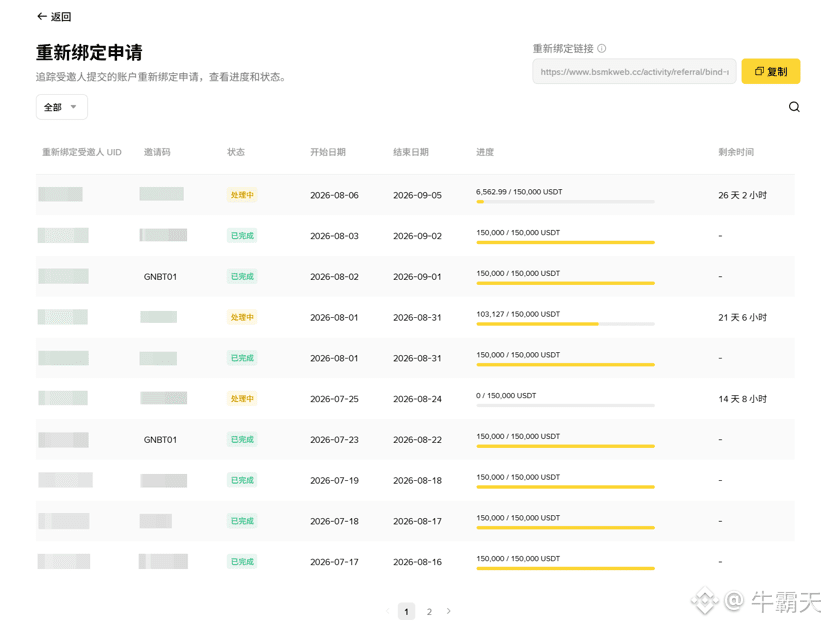The image size is (829, 627).
Task: Click the next page chevron
Action: [449, 611]
